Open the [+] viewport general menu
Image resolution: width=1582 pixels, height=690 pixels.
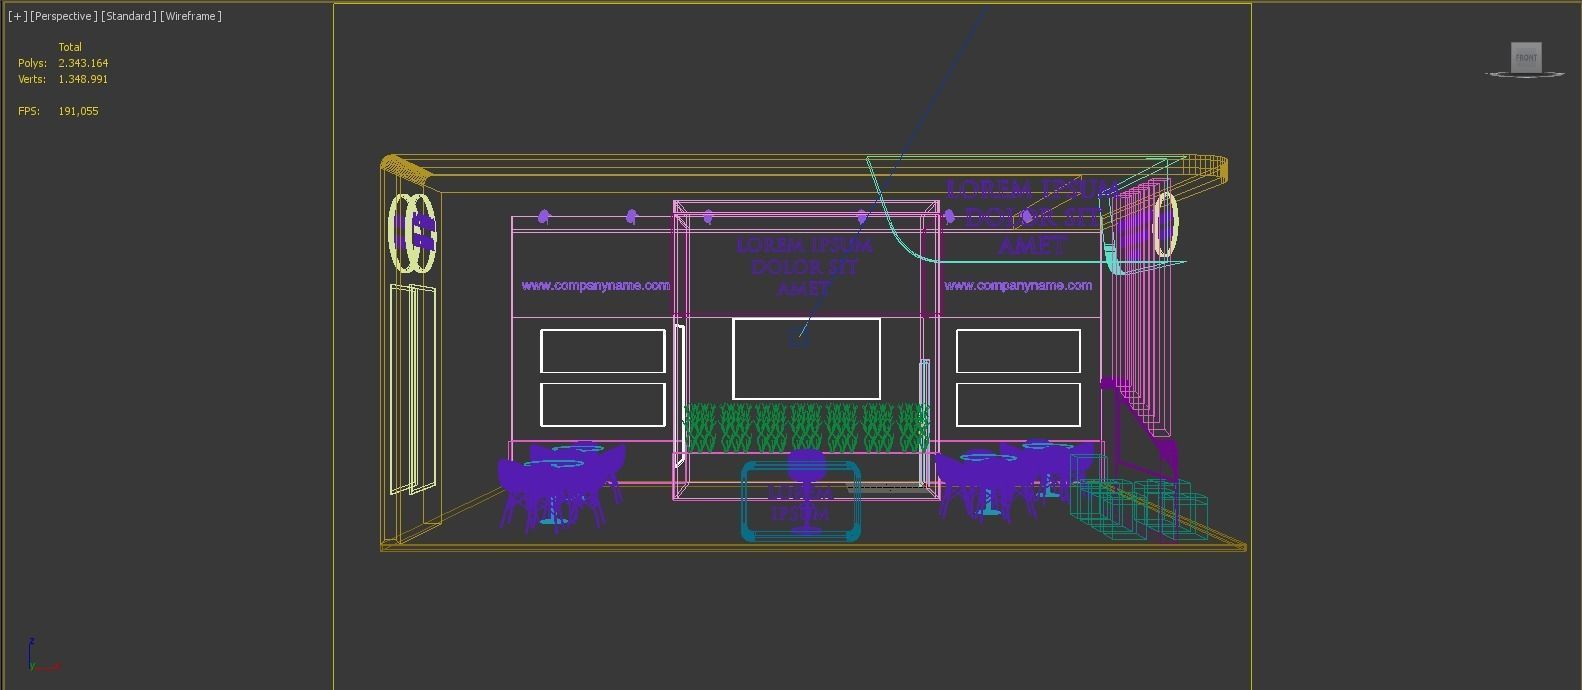[17, 16]
